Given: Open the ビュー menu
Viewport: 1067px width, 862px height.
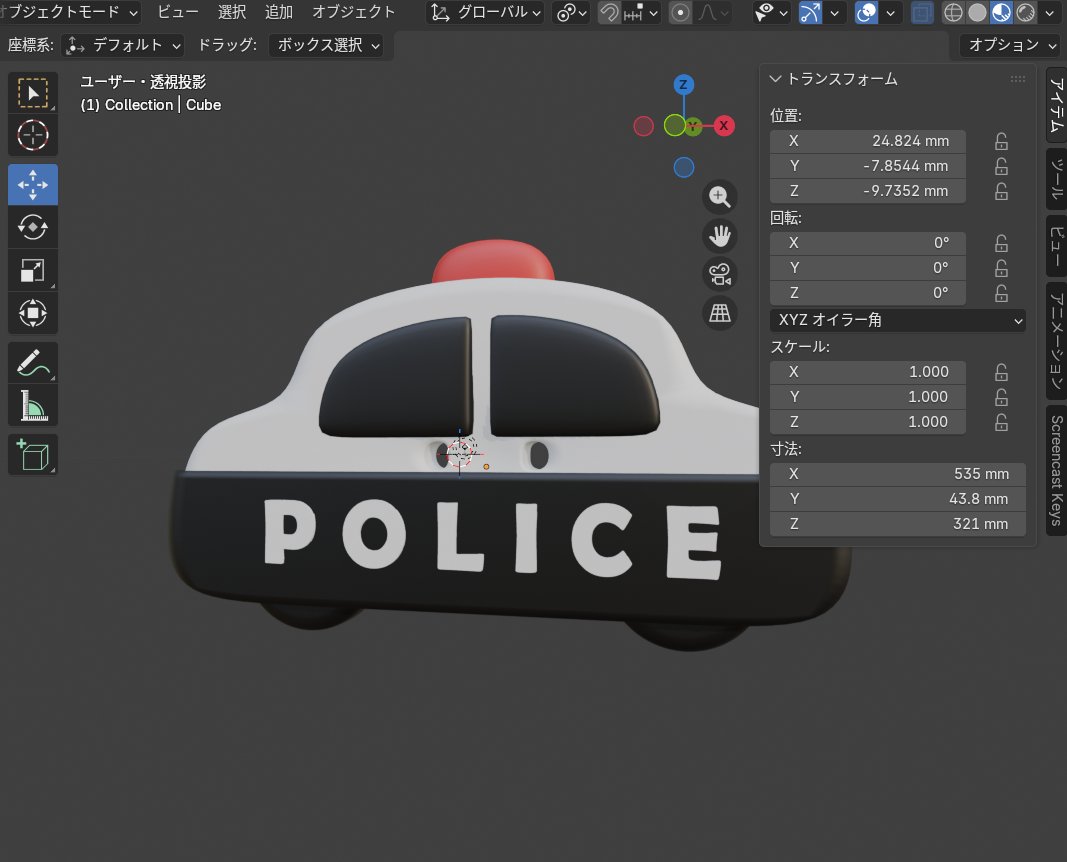Looking at the screenshot, I should pyautogui.click(x=178, y=12).
